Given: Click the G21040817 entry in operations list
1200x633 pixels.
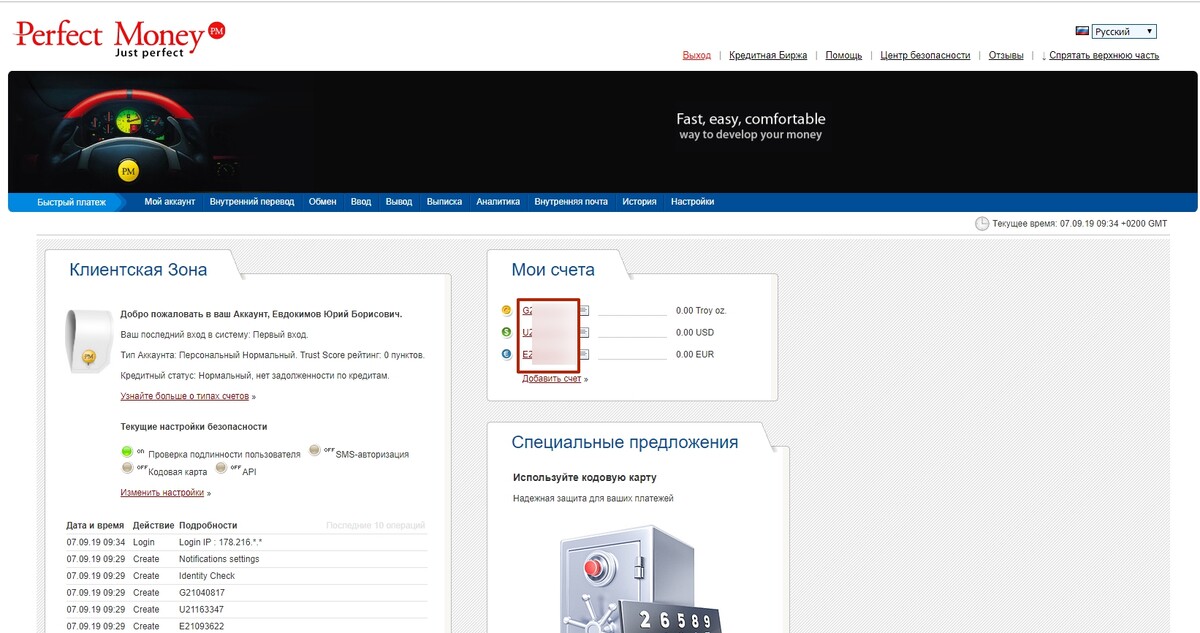Looking at the screenshot, I should coord(201,593).
